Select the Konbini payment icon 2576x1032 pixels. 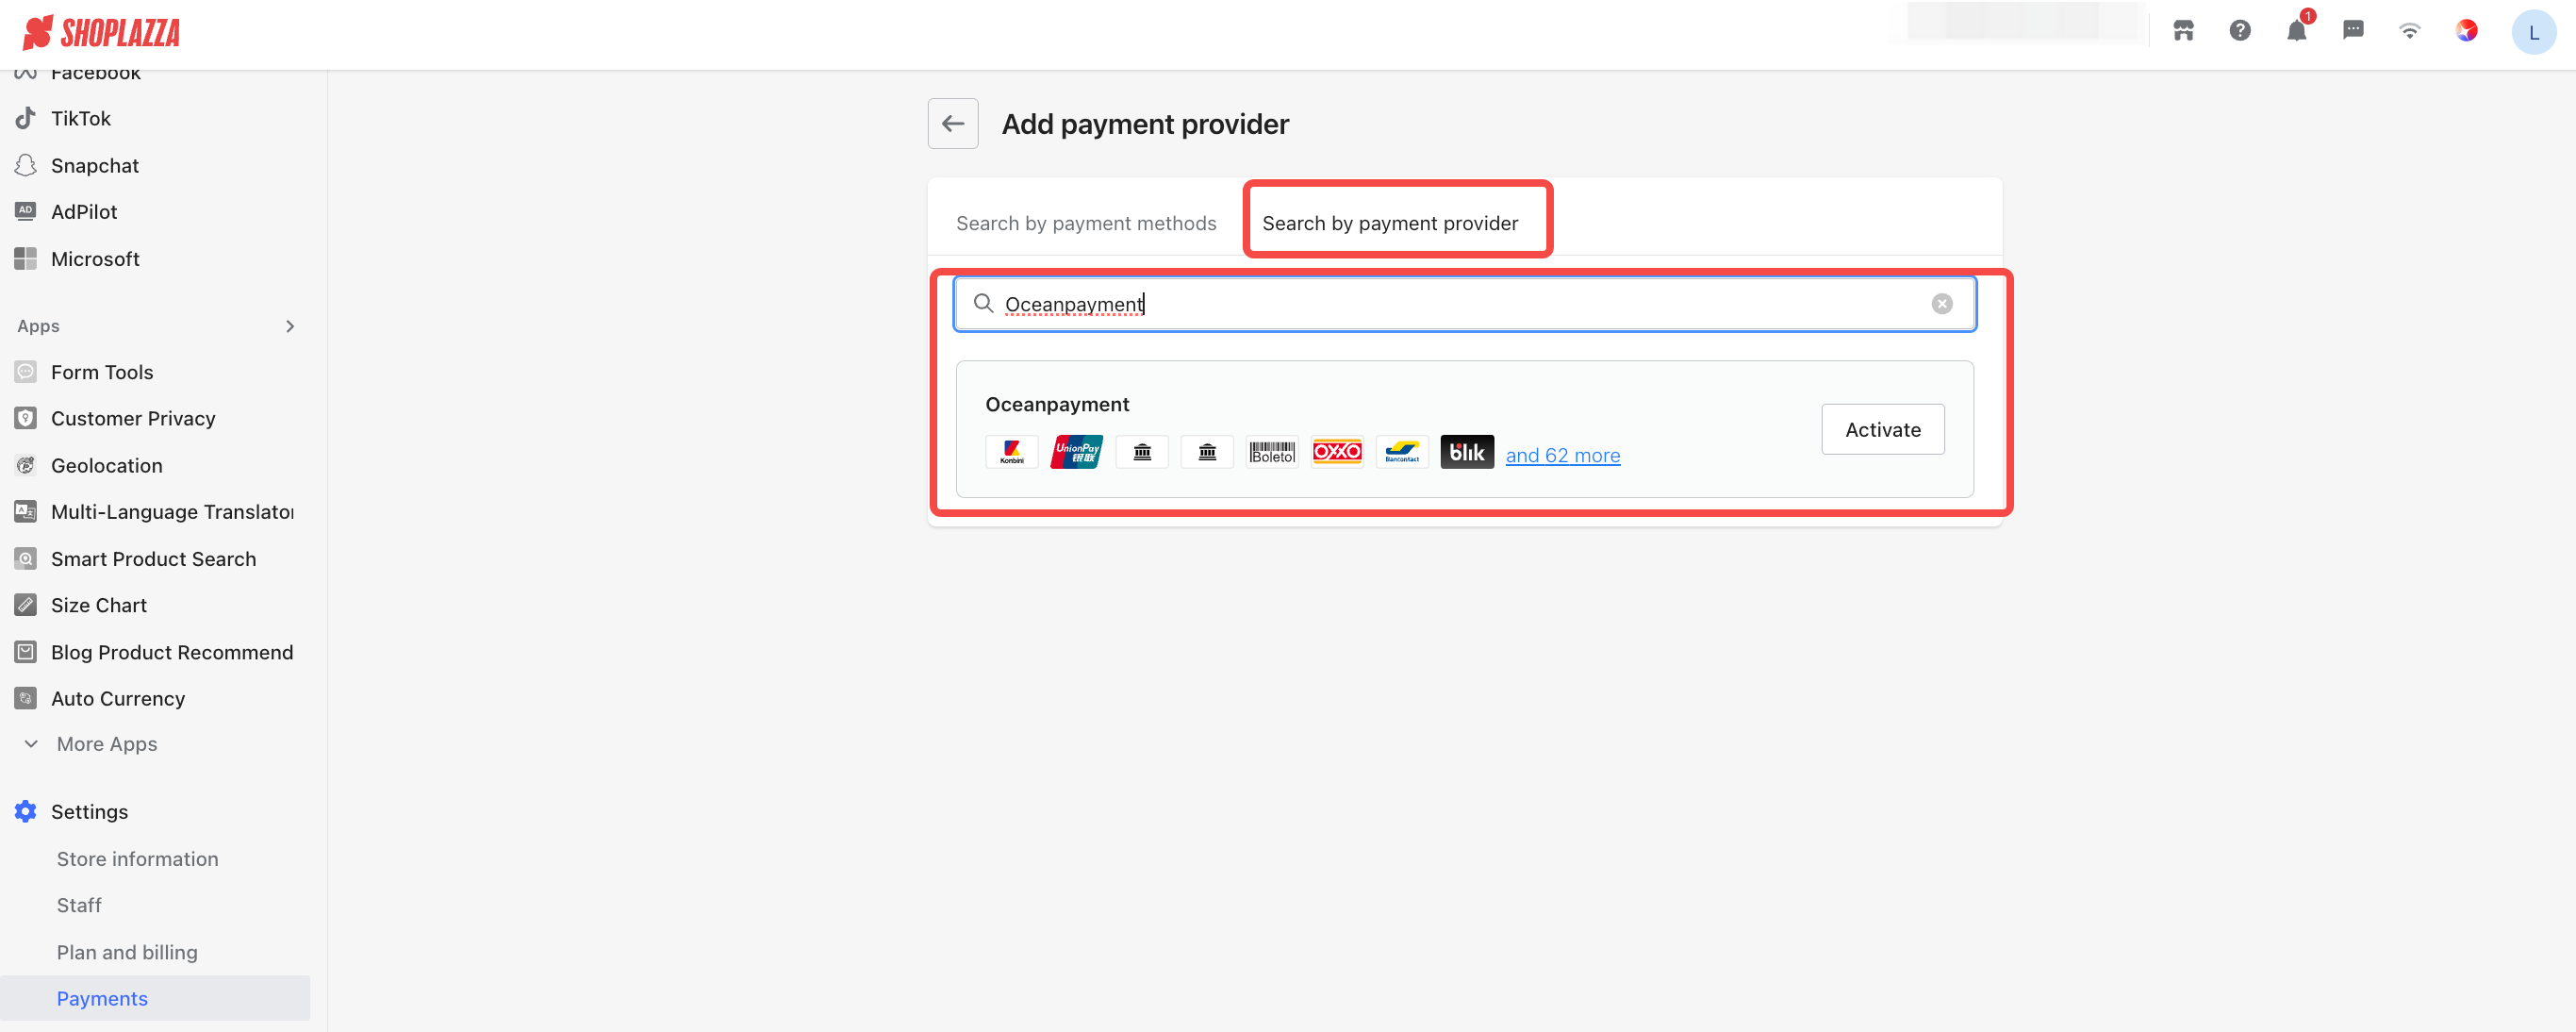[x=1012, y=452]
